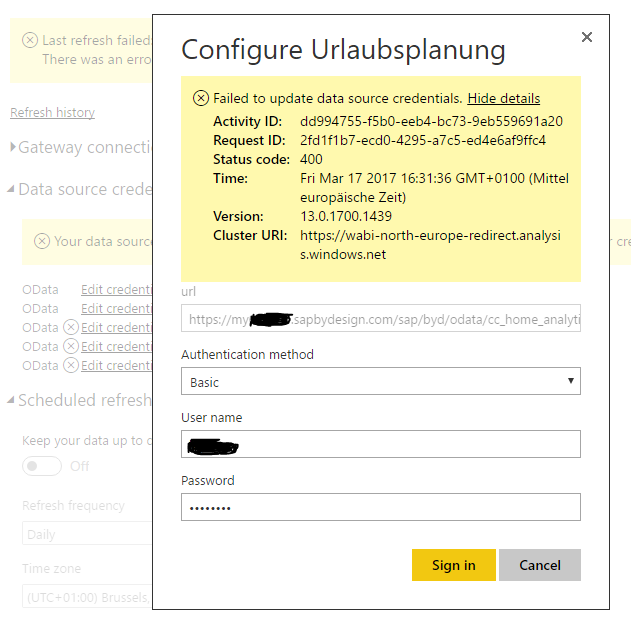Edit credentials for the first OData source
The height and width of the screenshot is (625, 631).
pyautogui.click(x=116, y=289)
